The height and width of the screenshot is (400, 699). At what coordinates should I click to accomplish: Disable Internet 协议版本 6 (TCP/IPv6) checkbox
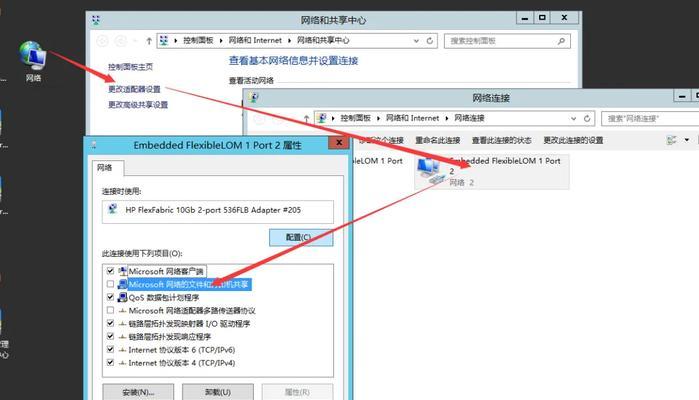click(110, 350)
